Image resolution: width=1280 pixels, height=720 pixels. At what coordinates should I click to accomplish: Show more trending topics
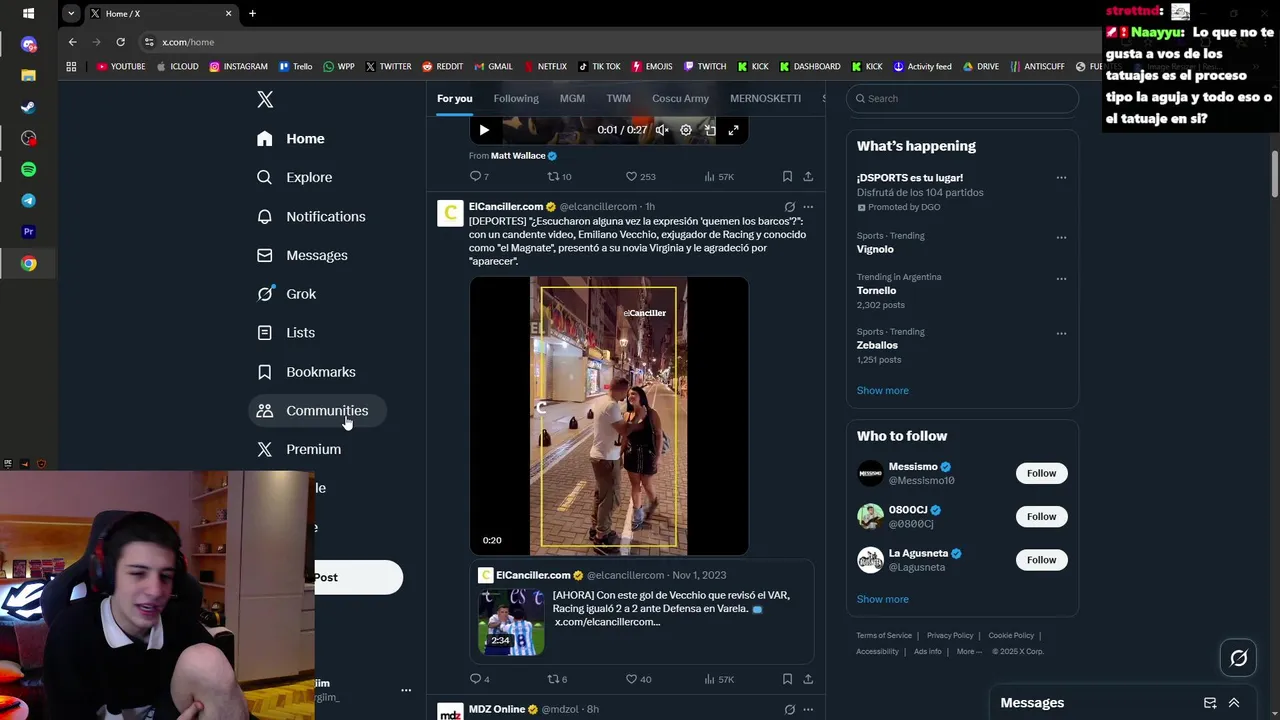[882, 390]
